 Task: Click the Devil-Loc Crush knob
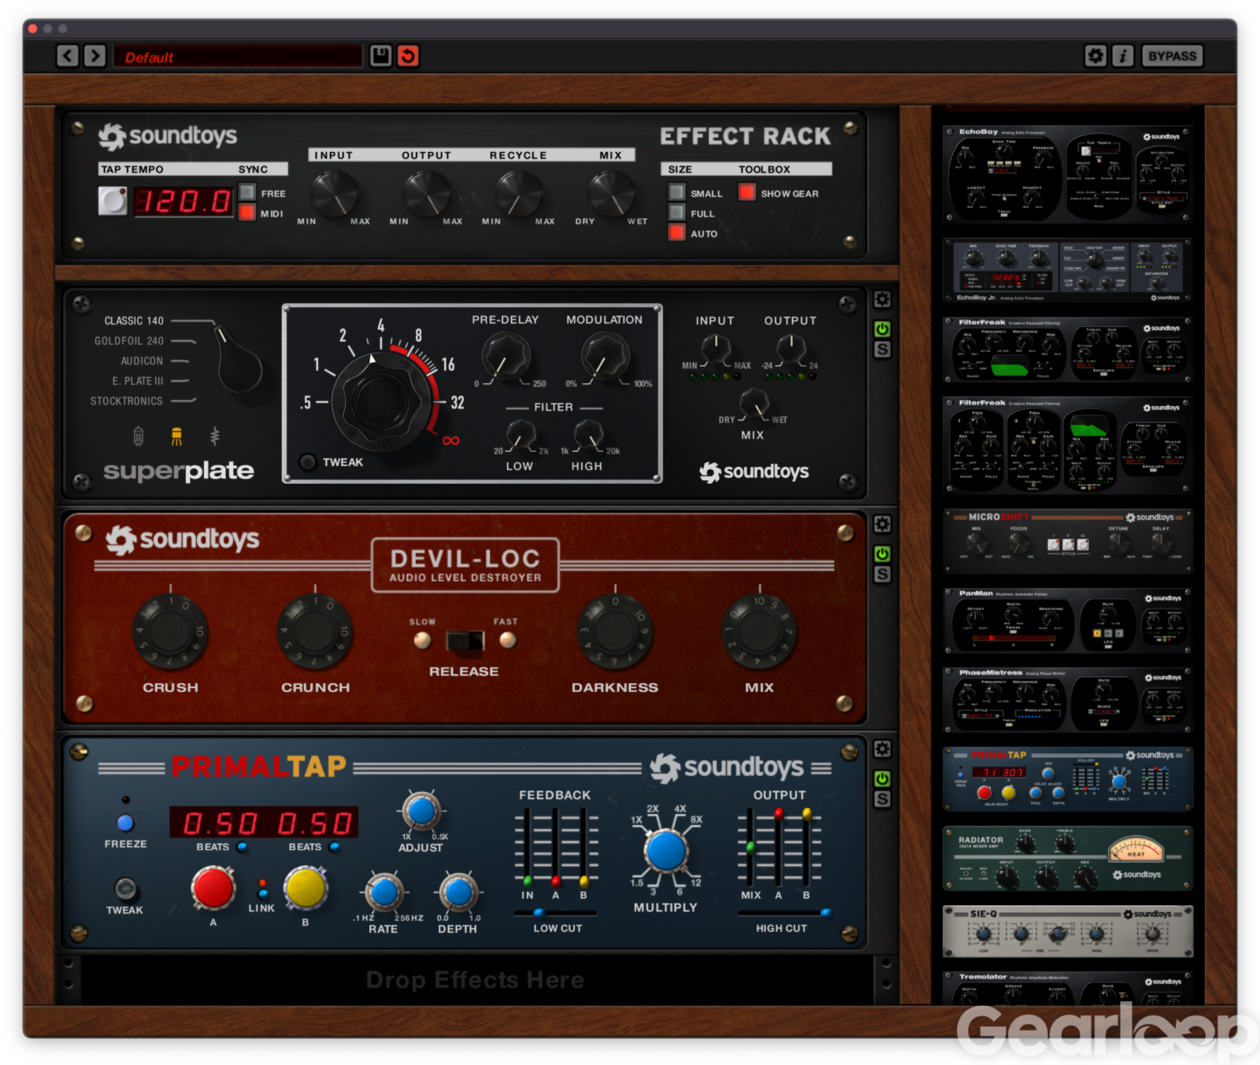pyautogui.click(x=170, y=632)
